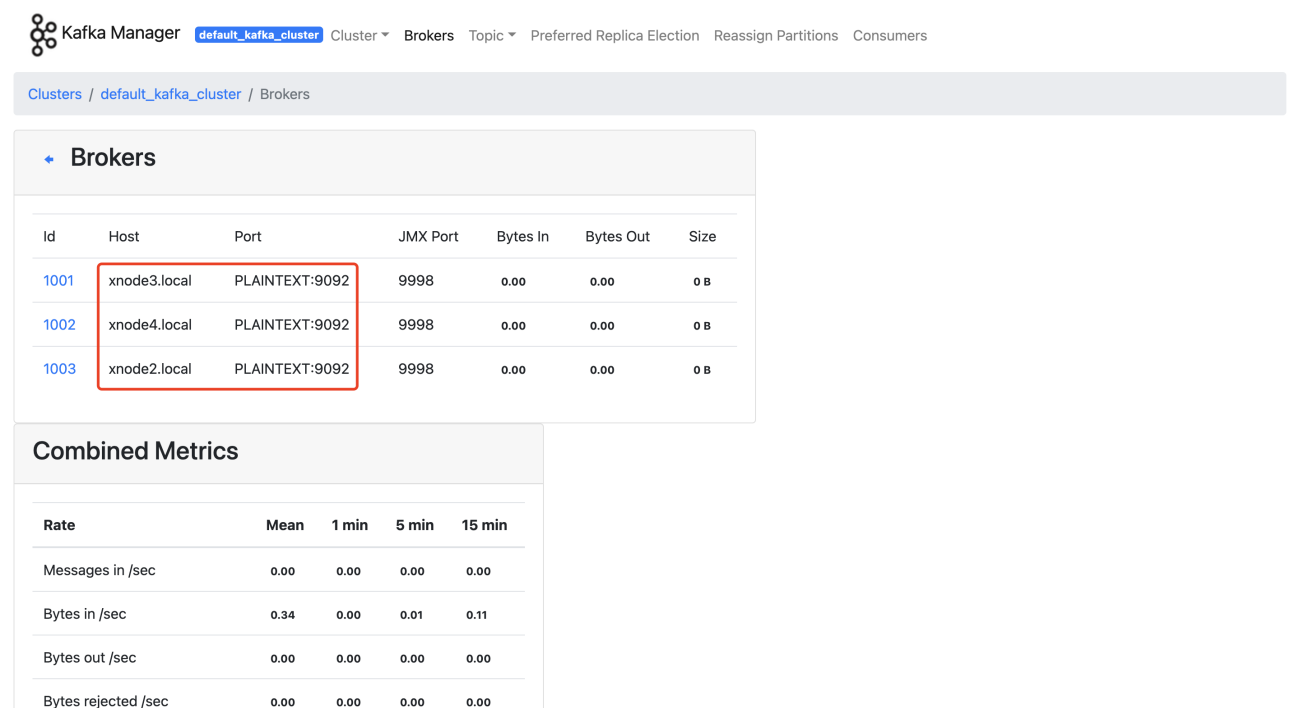Click PLAINTEXT:9092 port for xnode4.local

click(292, 325)
